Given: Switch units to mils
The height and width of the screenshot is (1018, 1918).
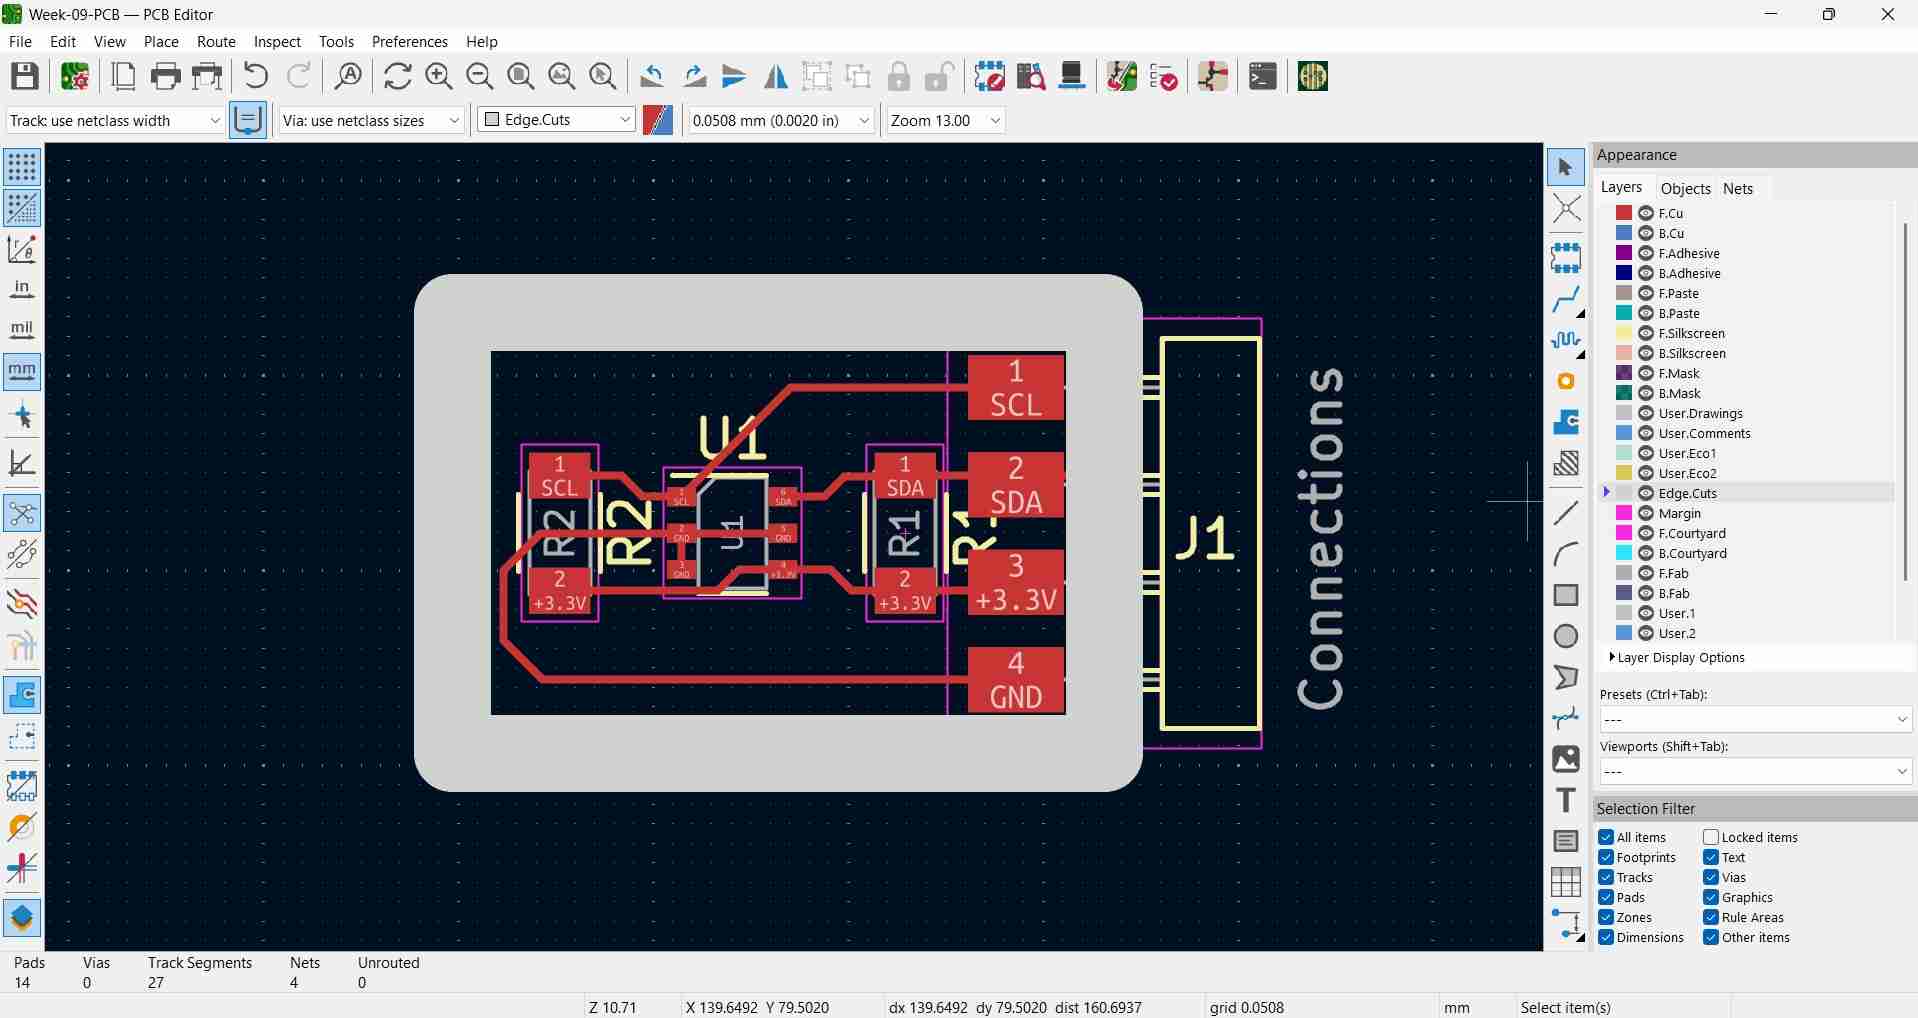Looking at the screenshot, I should point(22,330).
